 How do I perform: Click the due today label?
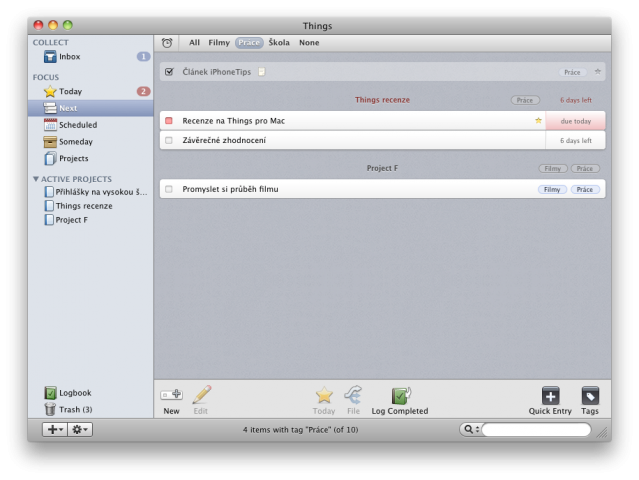coord(575,121)
